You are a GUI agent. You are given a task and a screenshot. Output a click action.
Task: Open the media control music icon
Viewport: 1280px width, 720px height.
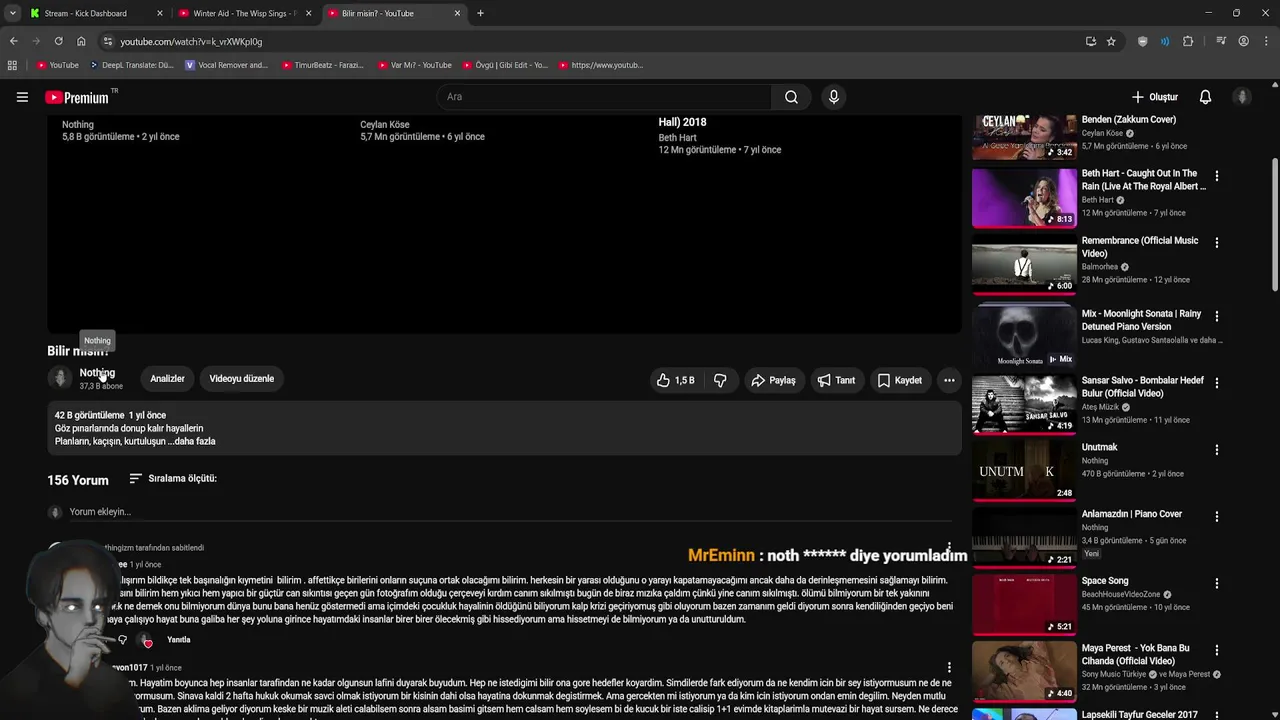[1221, 41]
